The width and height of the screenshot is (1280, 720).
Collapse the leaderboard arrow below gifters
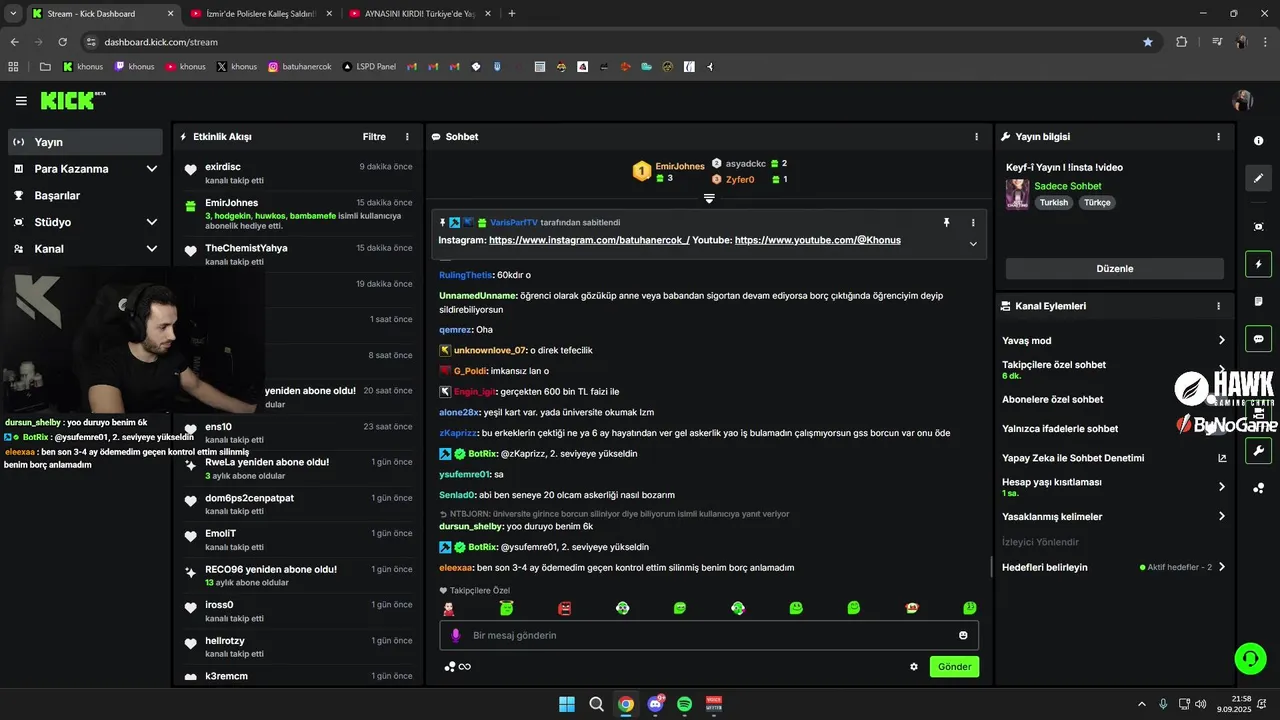click(x=709, y=198)
